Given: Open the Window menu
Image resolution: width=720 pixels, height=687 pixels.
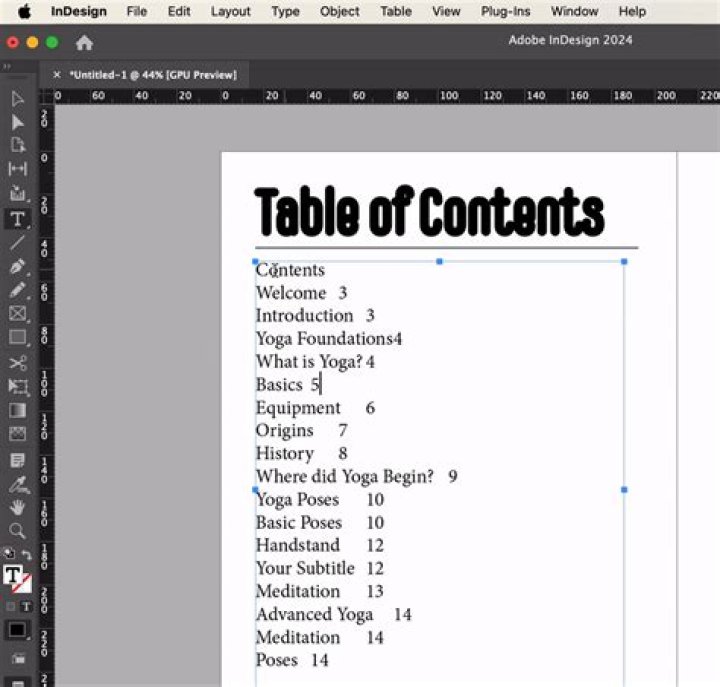Looking at the screenshot, I should (x=574, y=11).
